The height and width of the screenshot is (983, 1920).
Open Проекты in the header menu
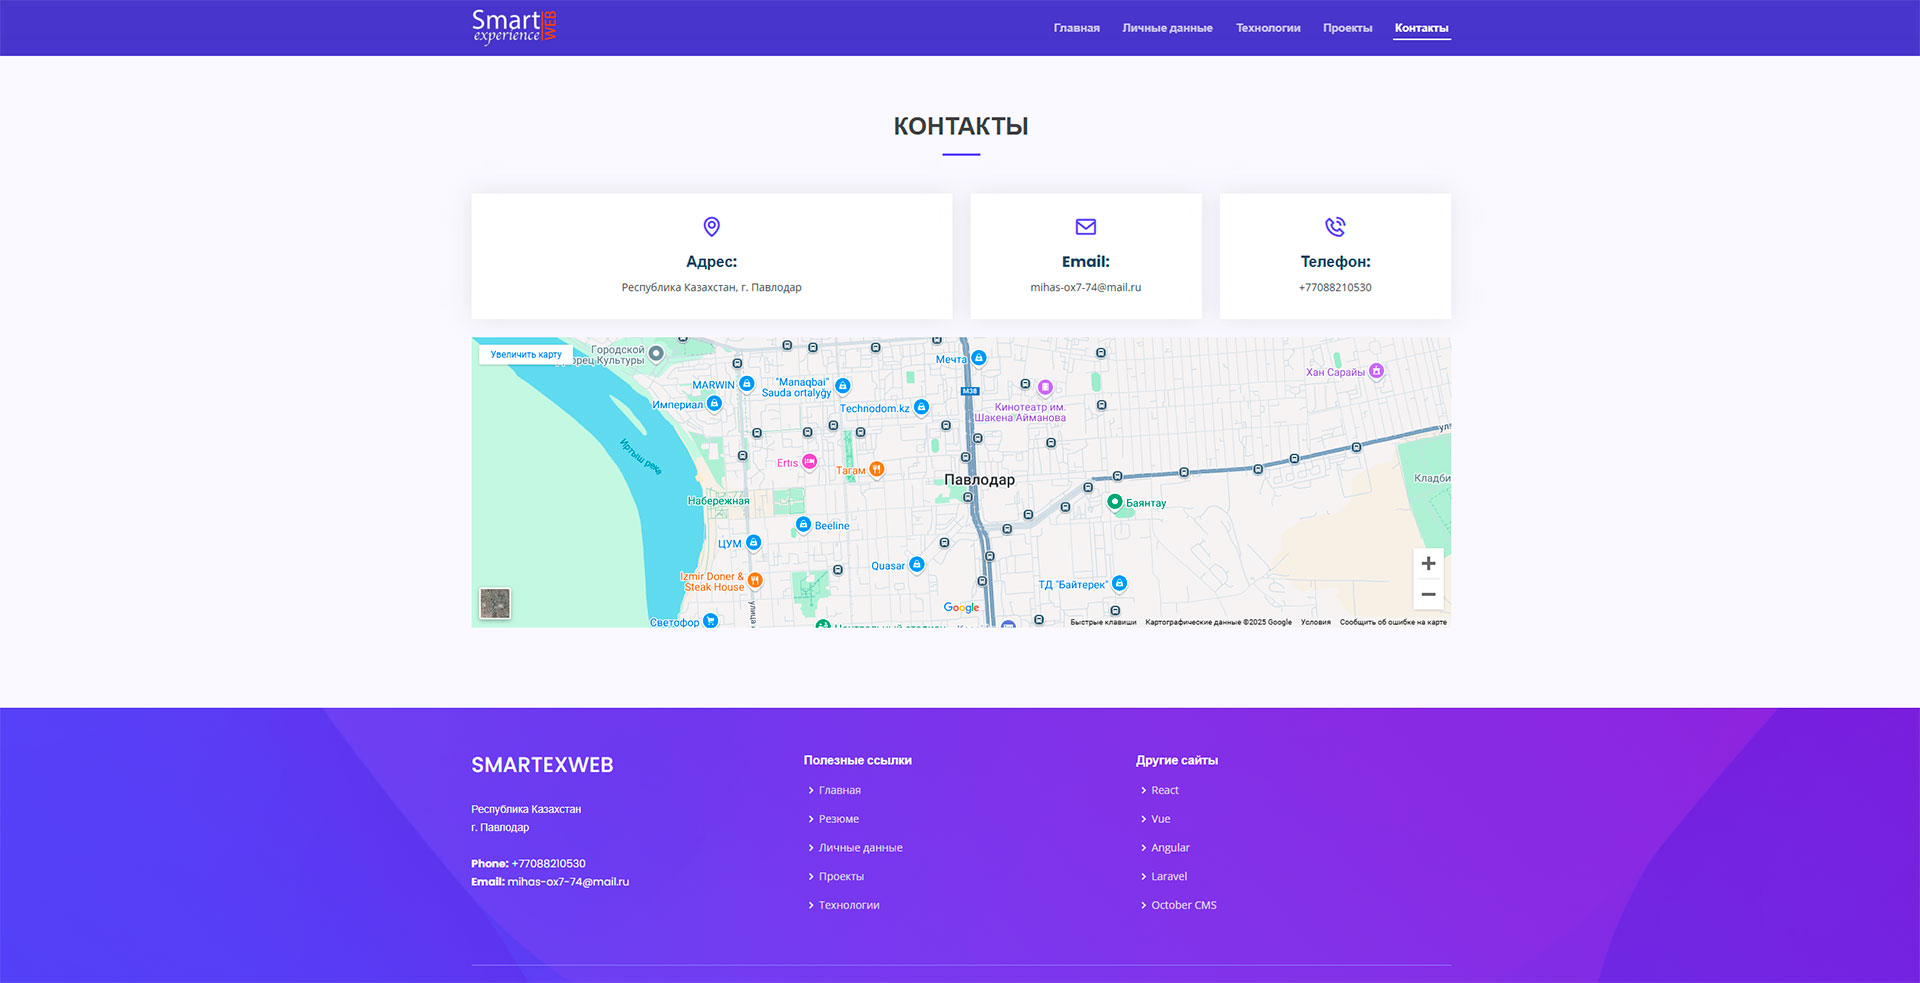tap(1347, 28)
